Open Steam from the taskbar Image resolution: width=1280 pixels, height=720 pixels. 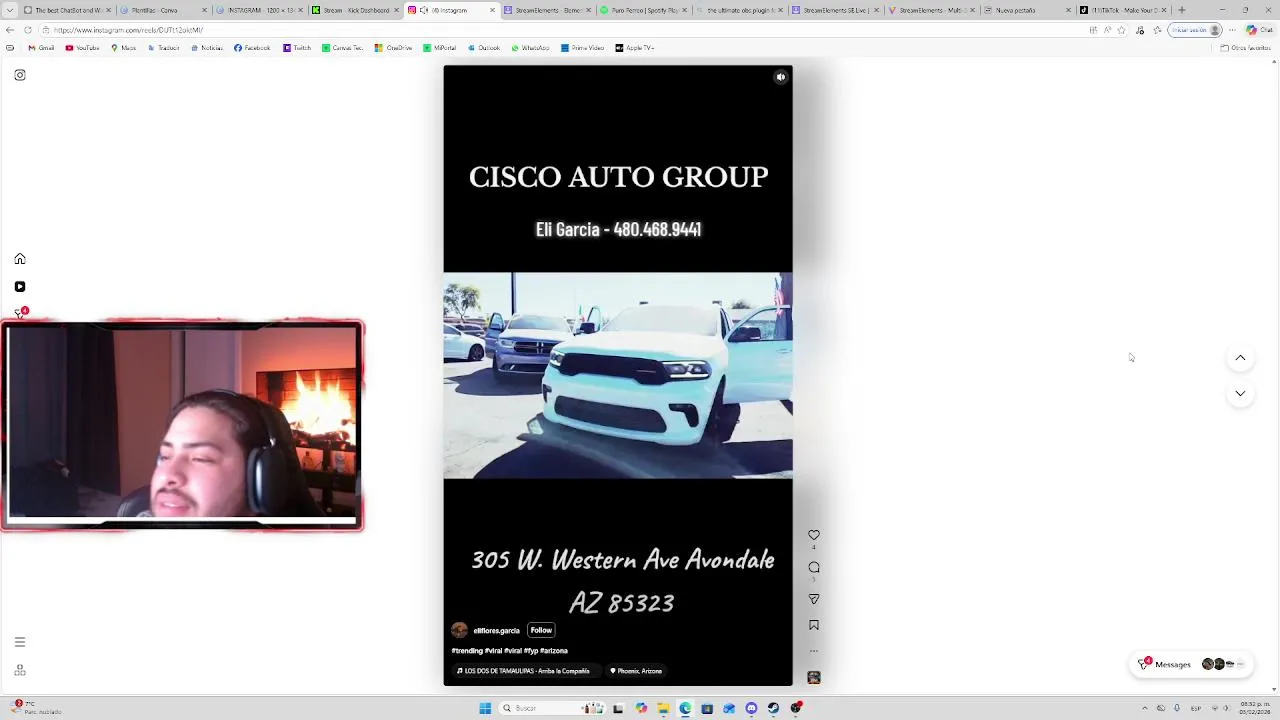773,708
